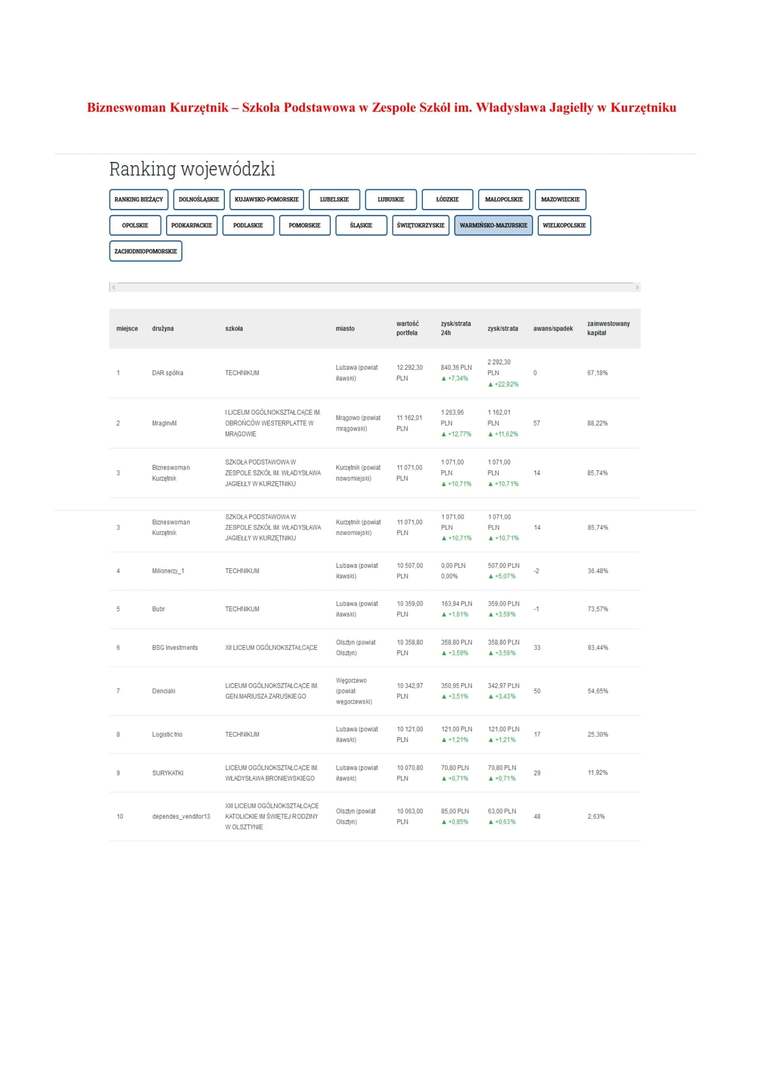Click invested capital '36,48%'
The height and width of the screenshot is (1080, 764).
(x=597, y=571)
